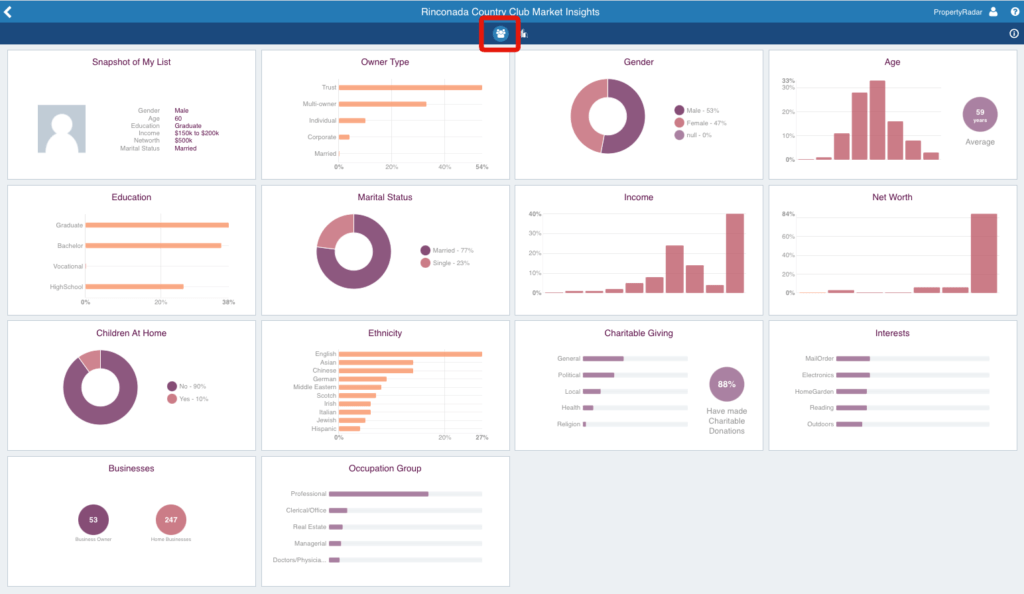Click the Occupation Group card title
1024x594 pixels.
(385, 468)
